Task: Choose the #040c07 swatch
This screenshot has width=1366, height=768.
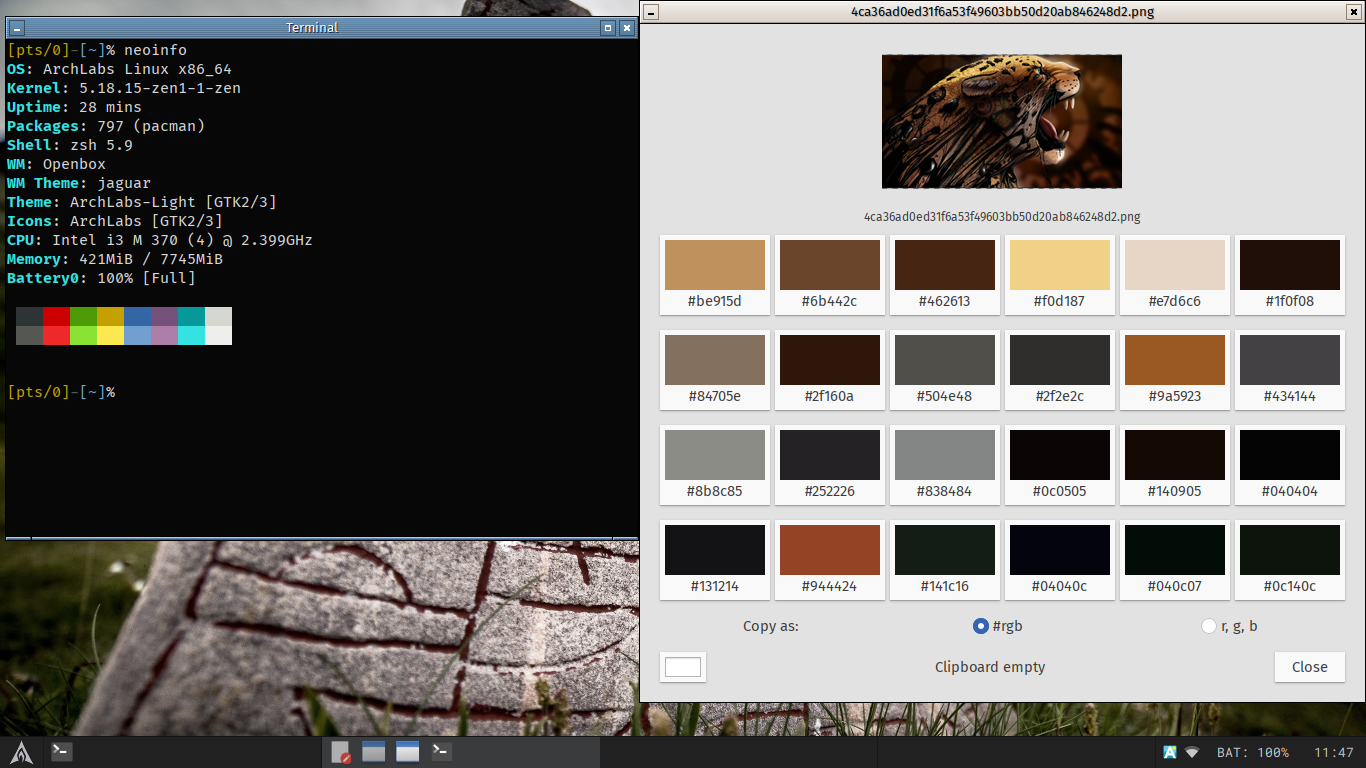Action: (x=1175, y=560)
